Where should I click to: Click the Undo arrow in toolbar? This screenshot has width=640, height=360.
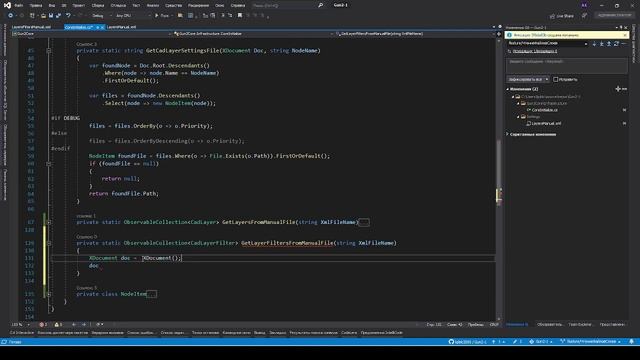click(x=68, y=16)
